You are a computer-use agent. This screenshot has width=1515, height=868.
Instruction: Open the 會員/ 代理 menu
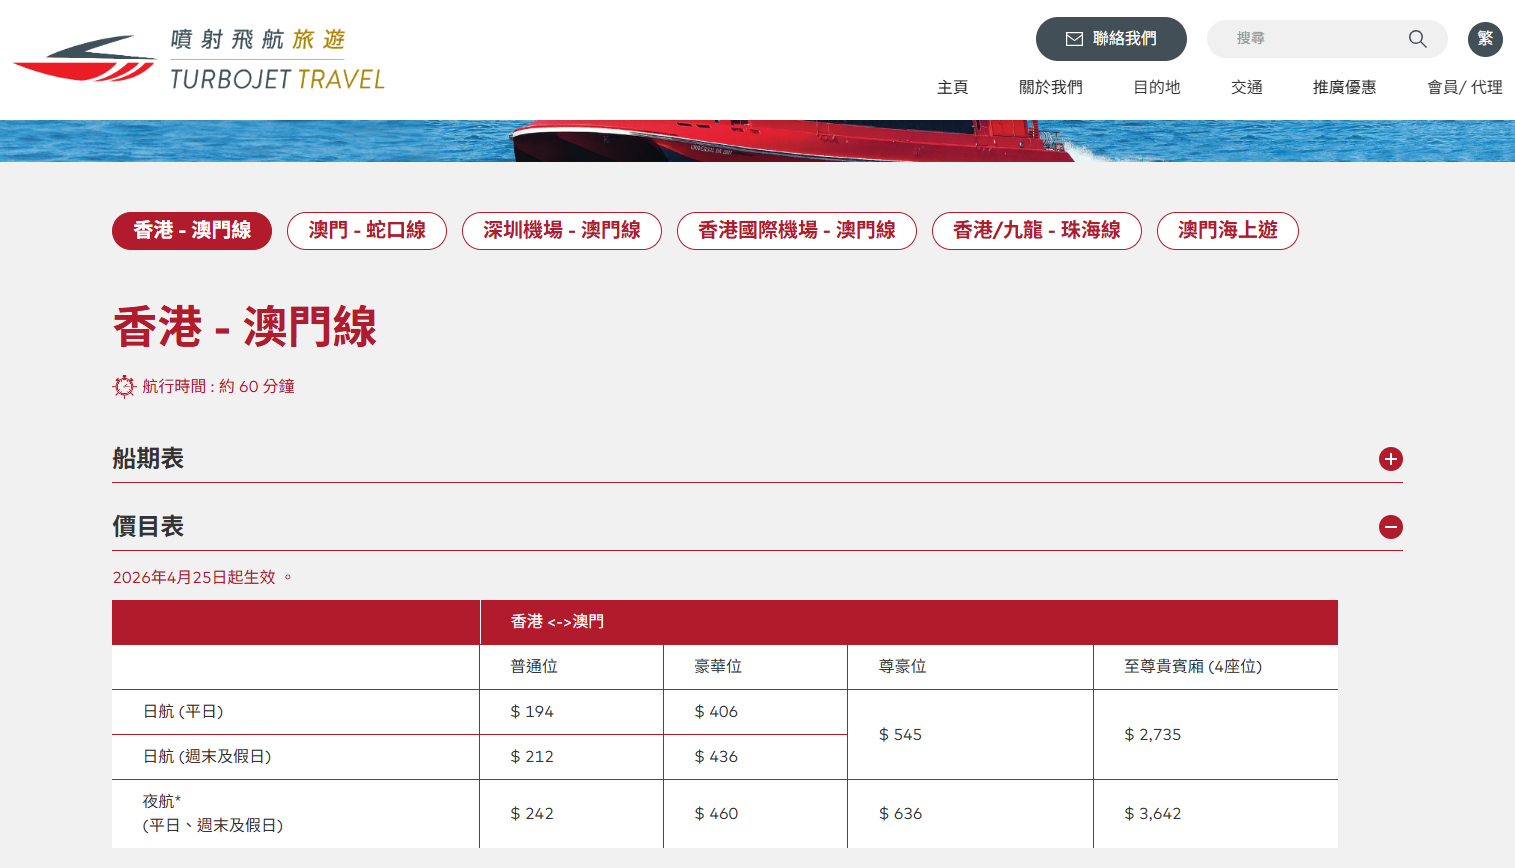pos(1464,87)
